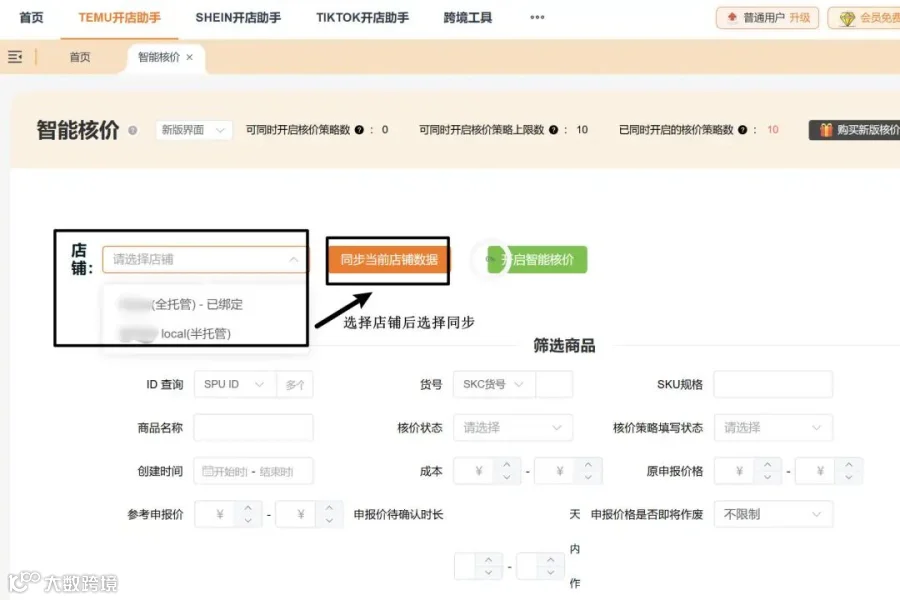Click the 商品名称 input field
The height and width of the screenshot is (600, 900).
click(x=253, y=427)
